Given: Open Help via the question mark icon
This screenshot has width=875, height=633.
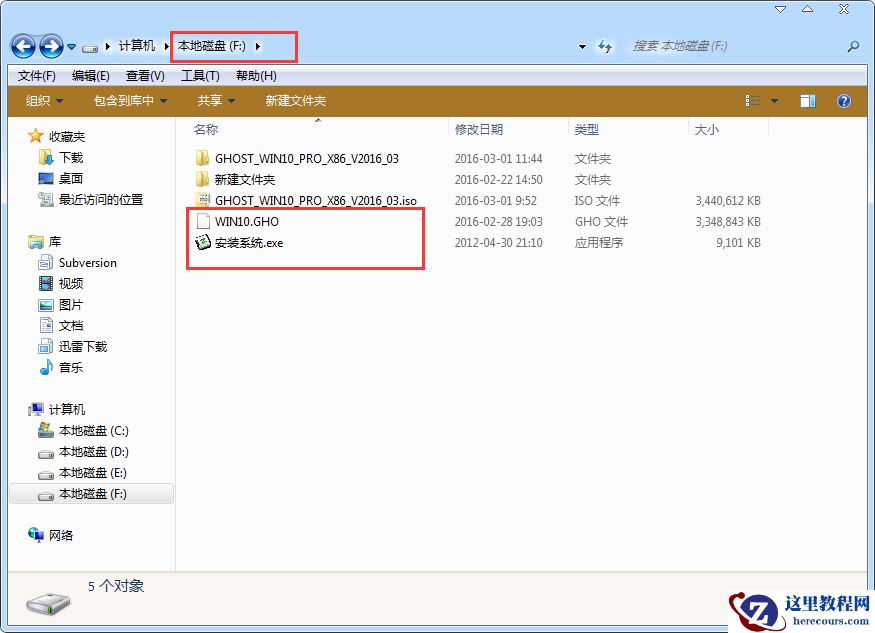Looking at the screenshot, I should tap(844, 100).
